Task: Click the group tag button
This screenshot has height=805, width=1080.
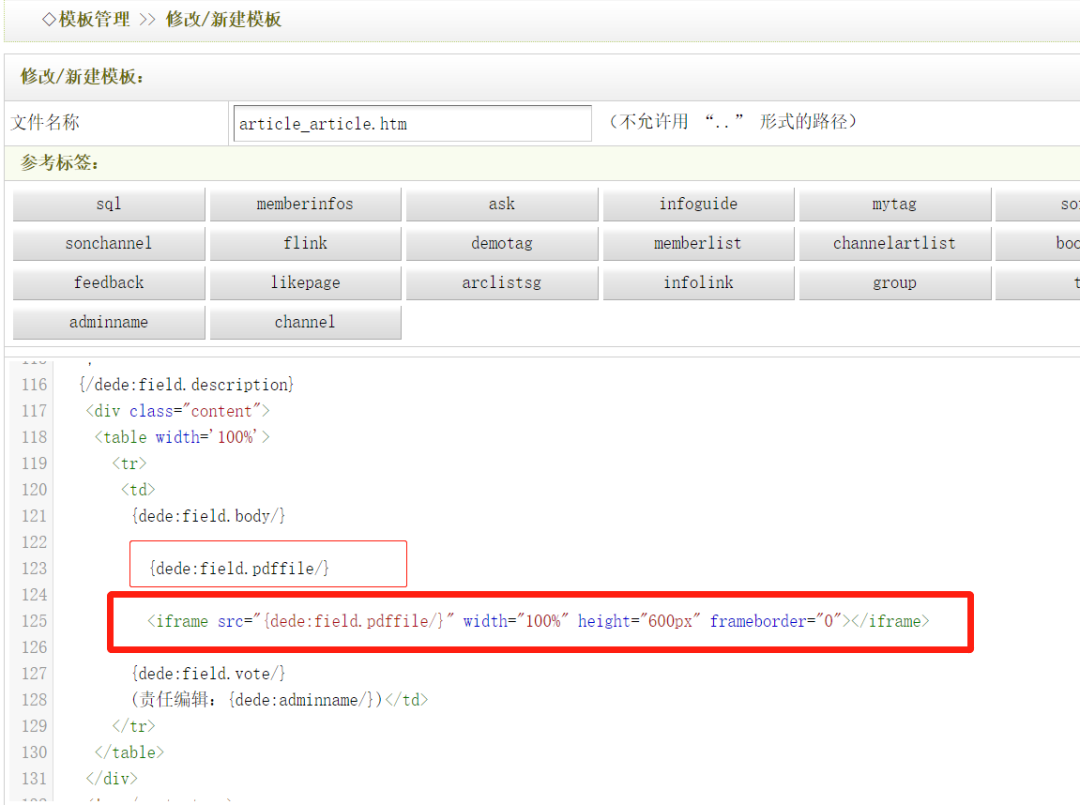Action: [x=894, y=283]
